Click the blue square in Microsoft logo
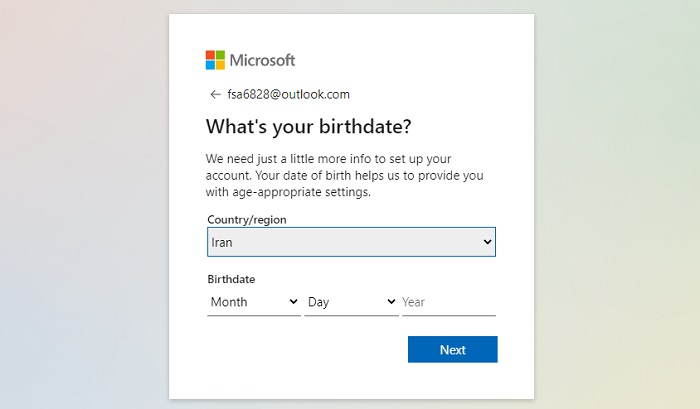 click(210, 65)
